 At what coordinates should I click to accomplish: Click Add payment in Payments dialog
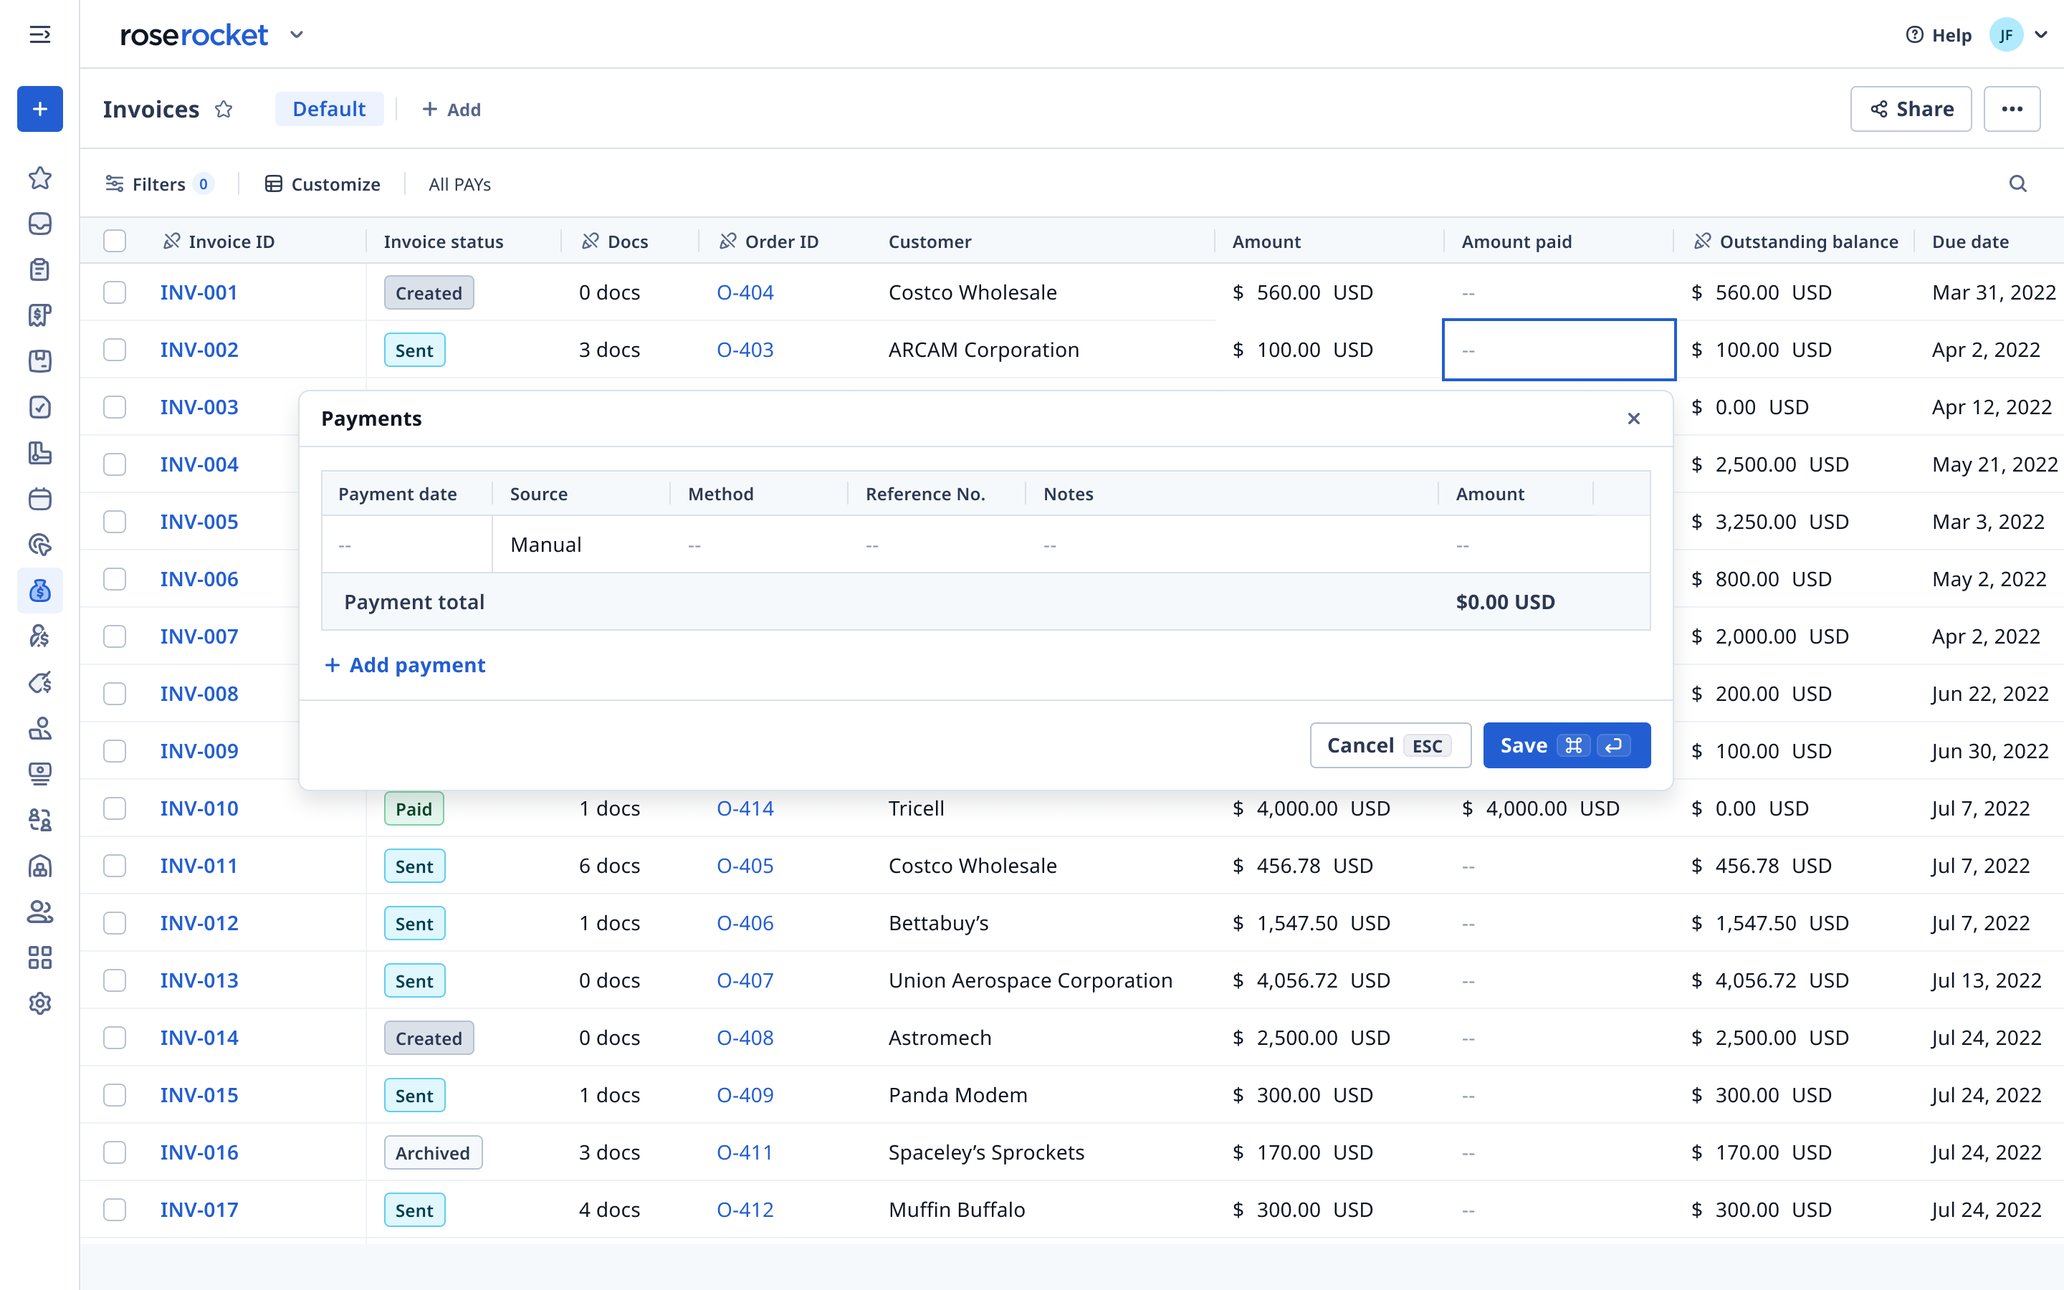pos(405,665)
